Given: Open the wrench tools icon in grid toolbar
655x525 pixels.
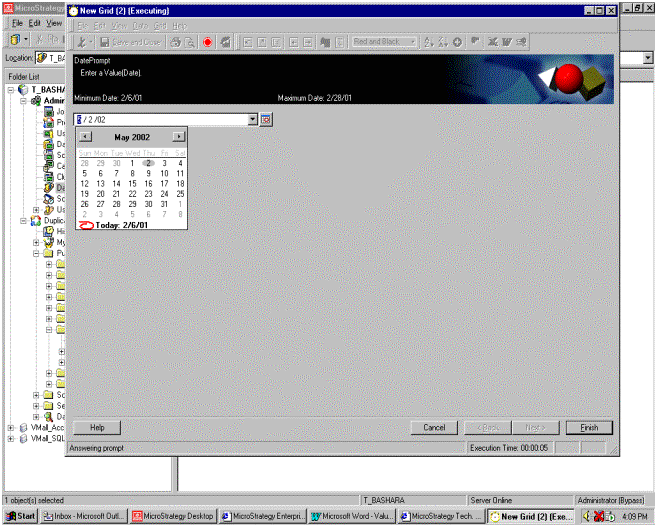Looking at the screenshot, I should tap(82, 42).
